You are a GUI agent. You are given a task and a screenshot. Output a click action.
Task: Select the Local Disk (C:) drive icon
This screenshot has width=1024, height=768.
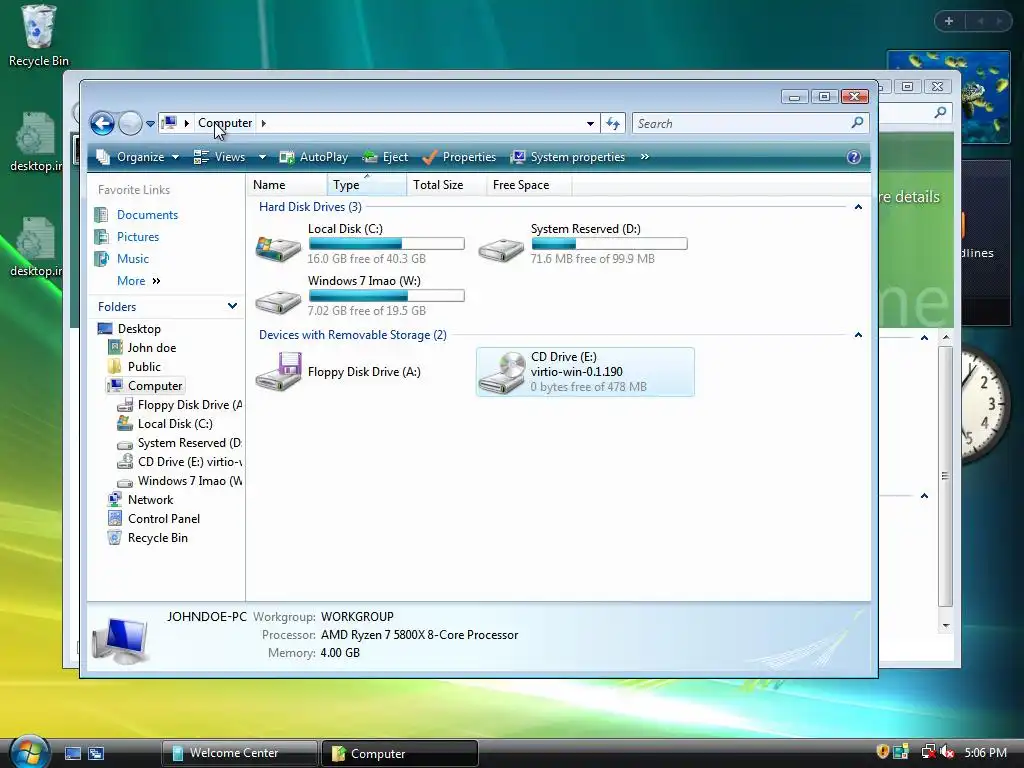[x=278, y=248]
